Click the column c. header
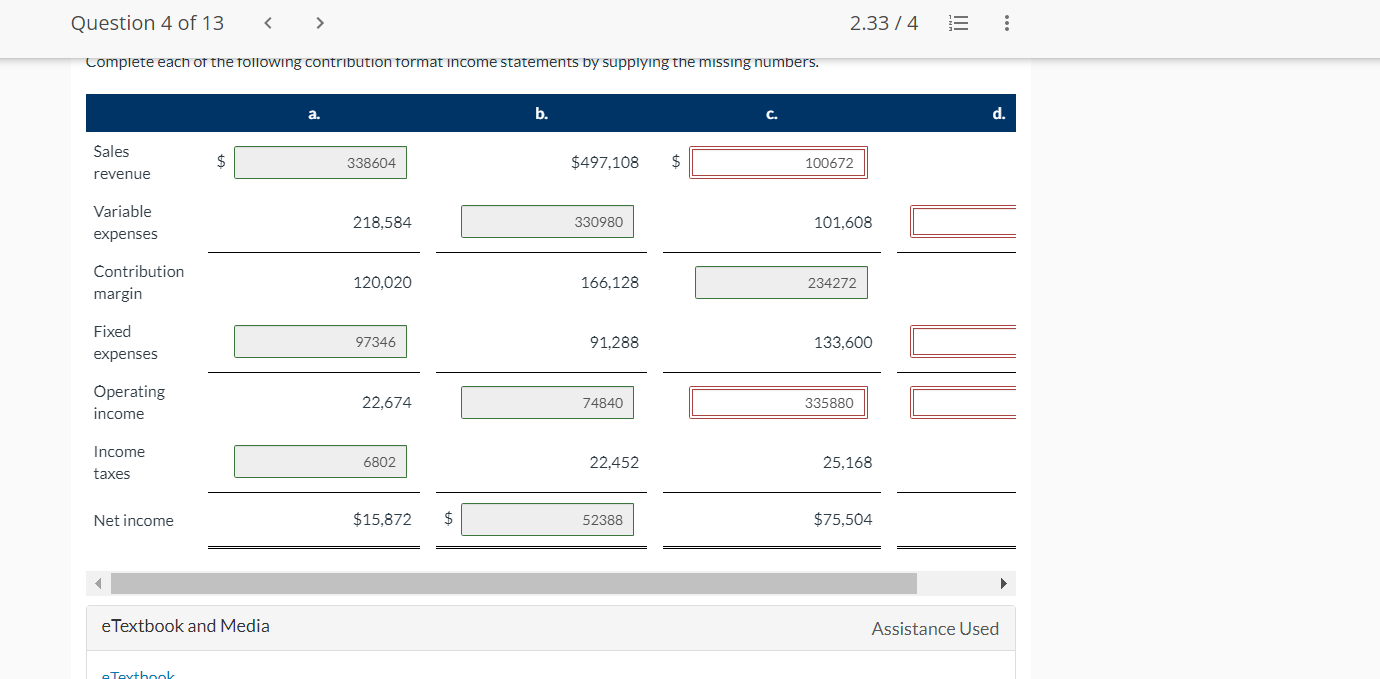 pyautogui.click(x=771, y=114)
